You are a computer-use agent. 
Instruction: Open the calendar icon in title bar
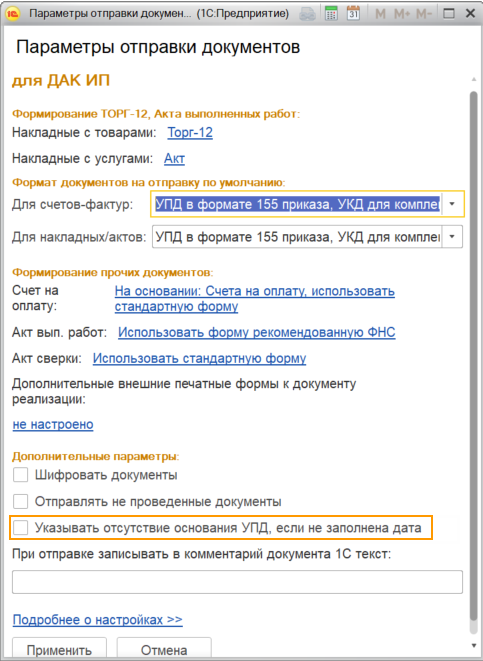click(x=353, y=13)
